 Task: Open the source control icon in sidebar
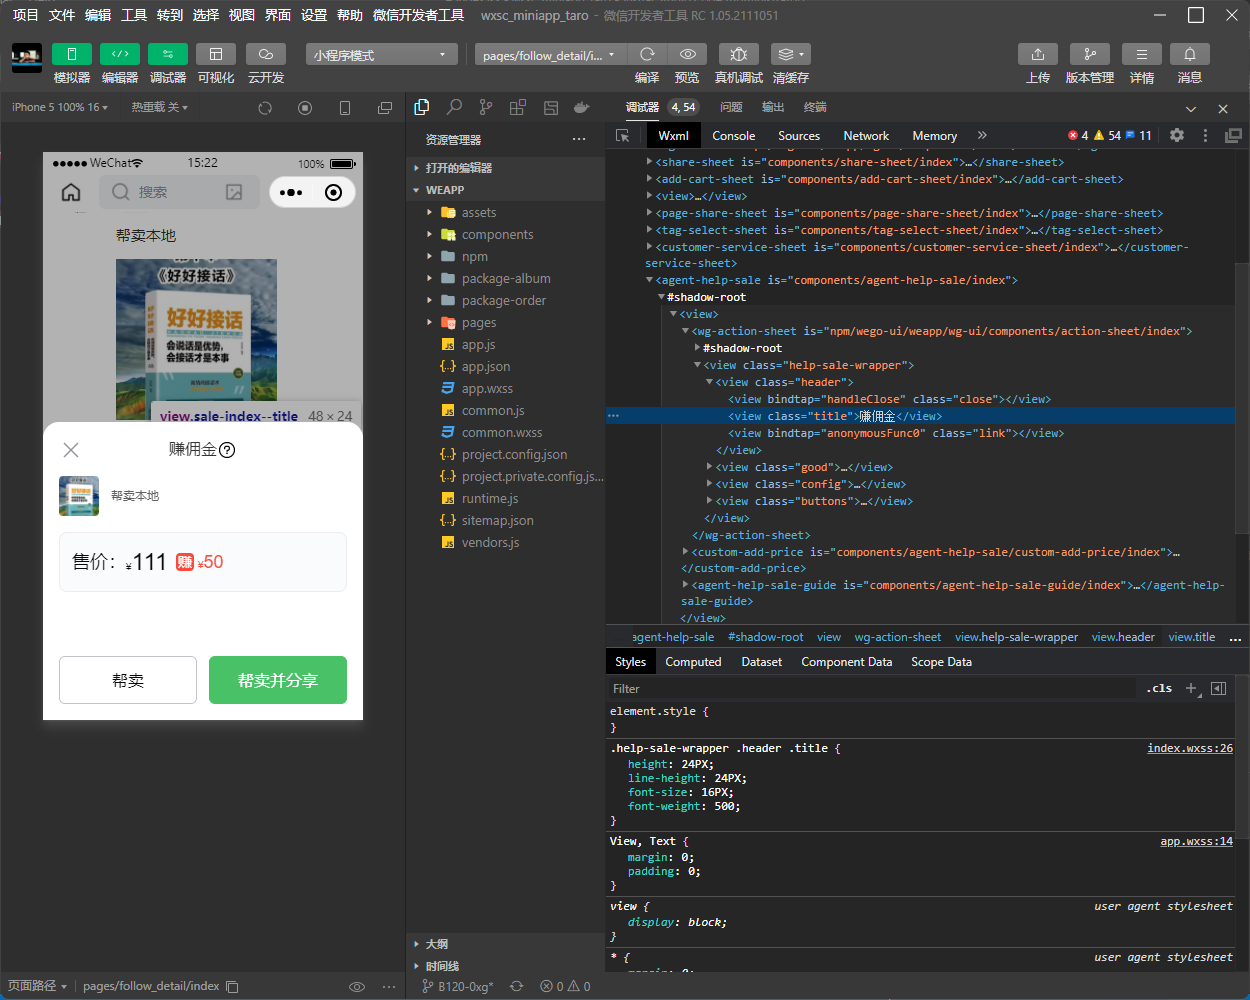(486, 107)
